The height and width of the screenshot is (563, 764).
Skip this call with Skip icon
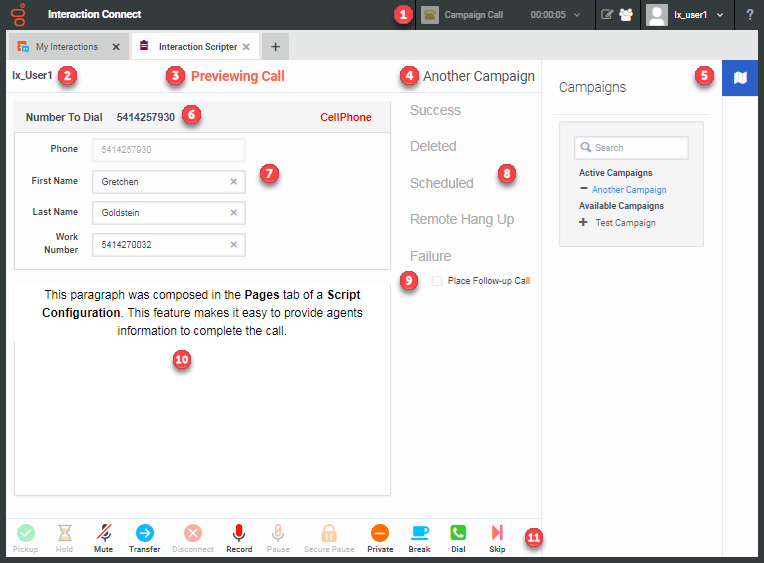pyautogui.click(x=497, y=534)
